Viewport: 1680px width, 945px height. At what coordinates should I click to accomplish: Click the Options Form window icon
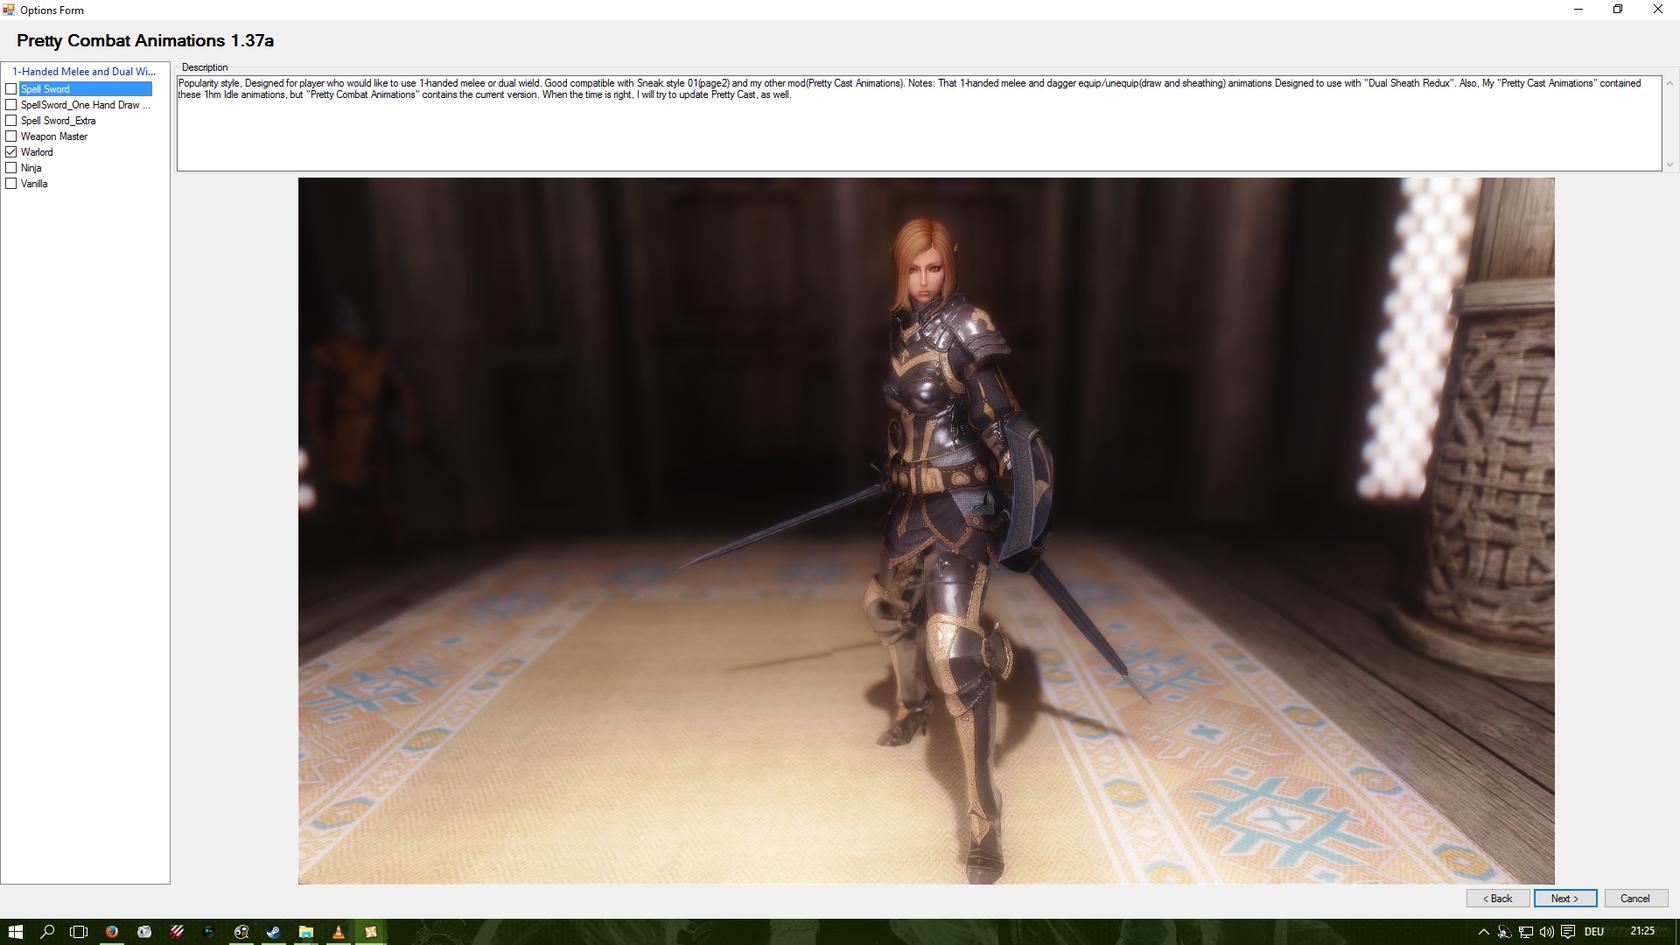point(9,10)
